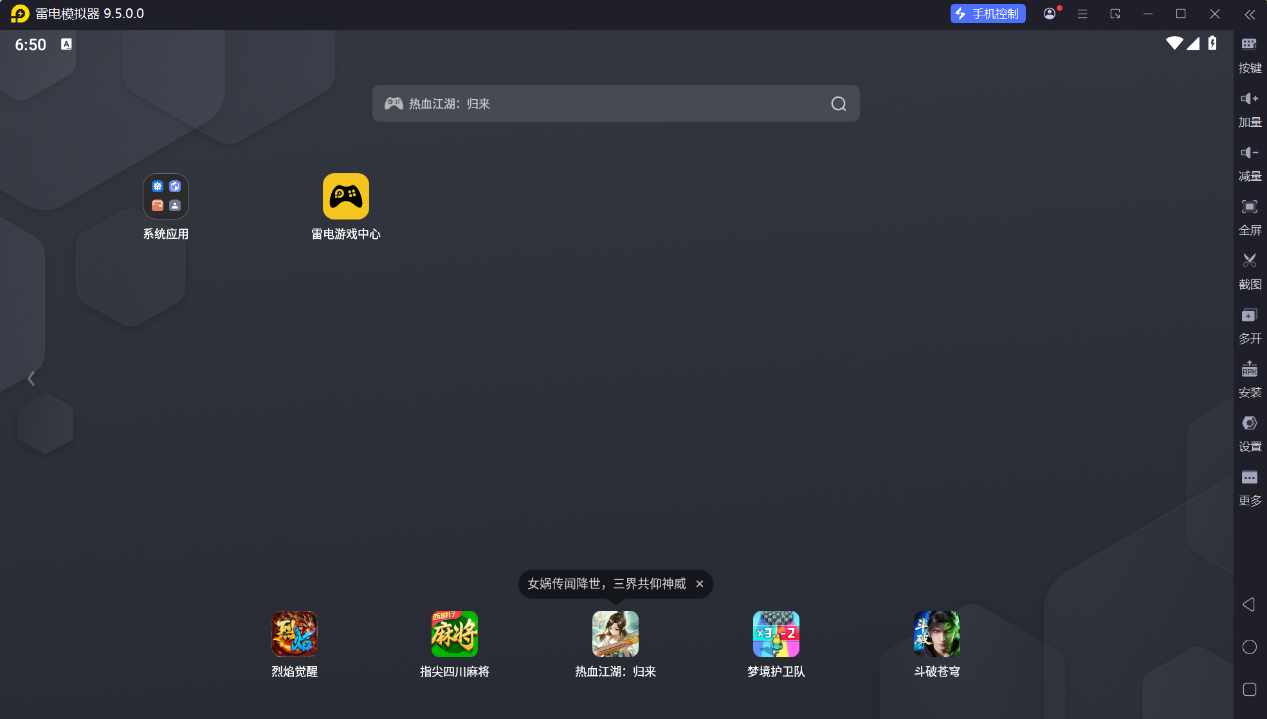Click the 6:50 clock
This screenshot has width=1267, height=719.
[30, 45]
